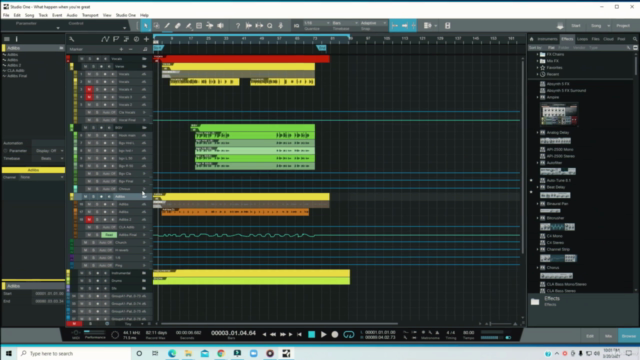Toggle loop active in transport
The height and width of the screenshot is (360, 640).
pyautogui.click(x=349, y=334)
